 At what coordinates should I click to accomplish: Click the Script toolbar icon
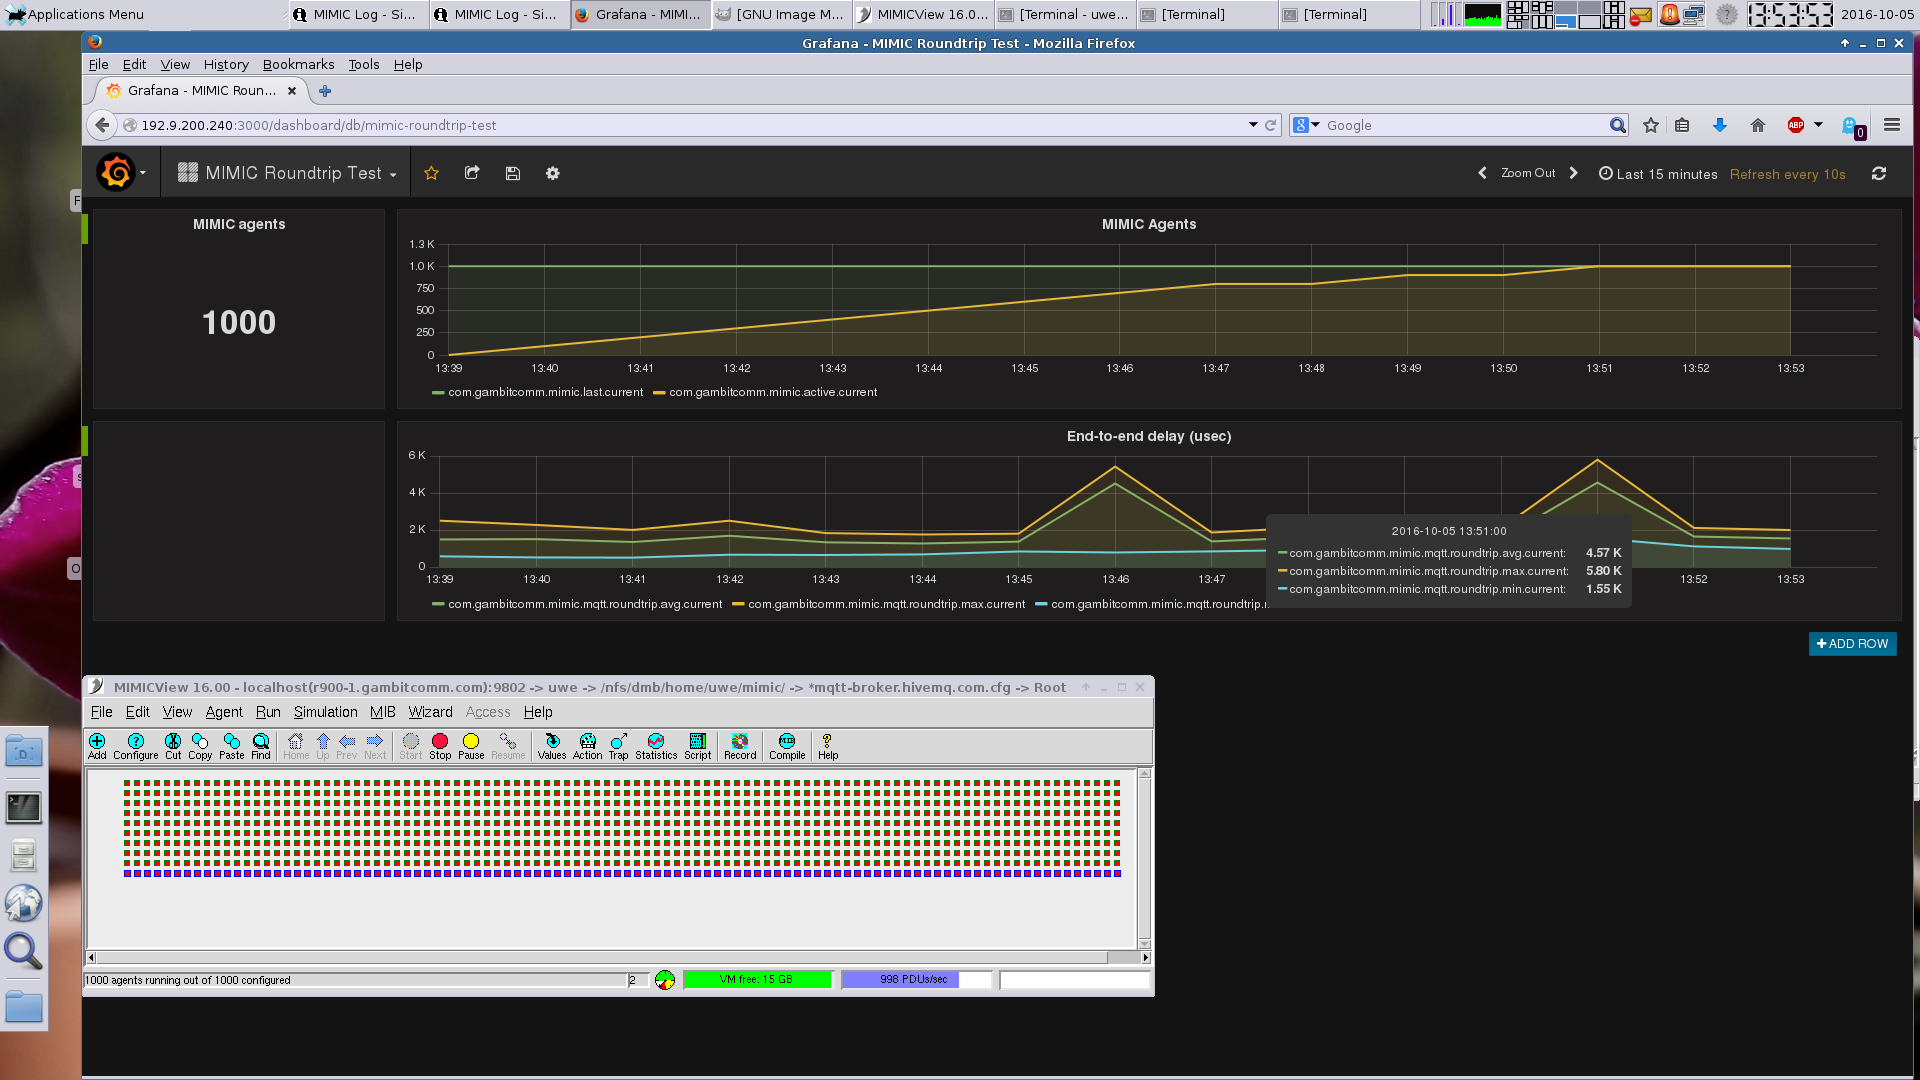698,746
